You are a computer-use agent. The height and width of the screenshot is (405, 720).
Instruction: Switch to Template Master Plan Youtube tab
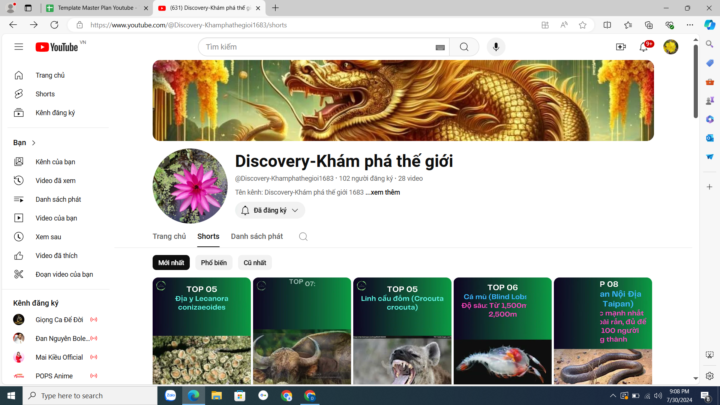tap(96, 8)
